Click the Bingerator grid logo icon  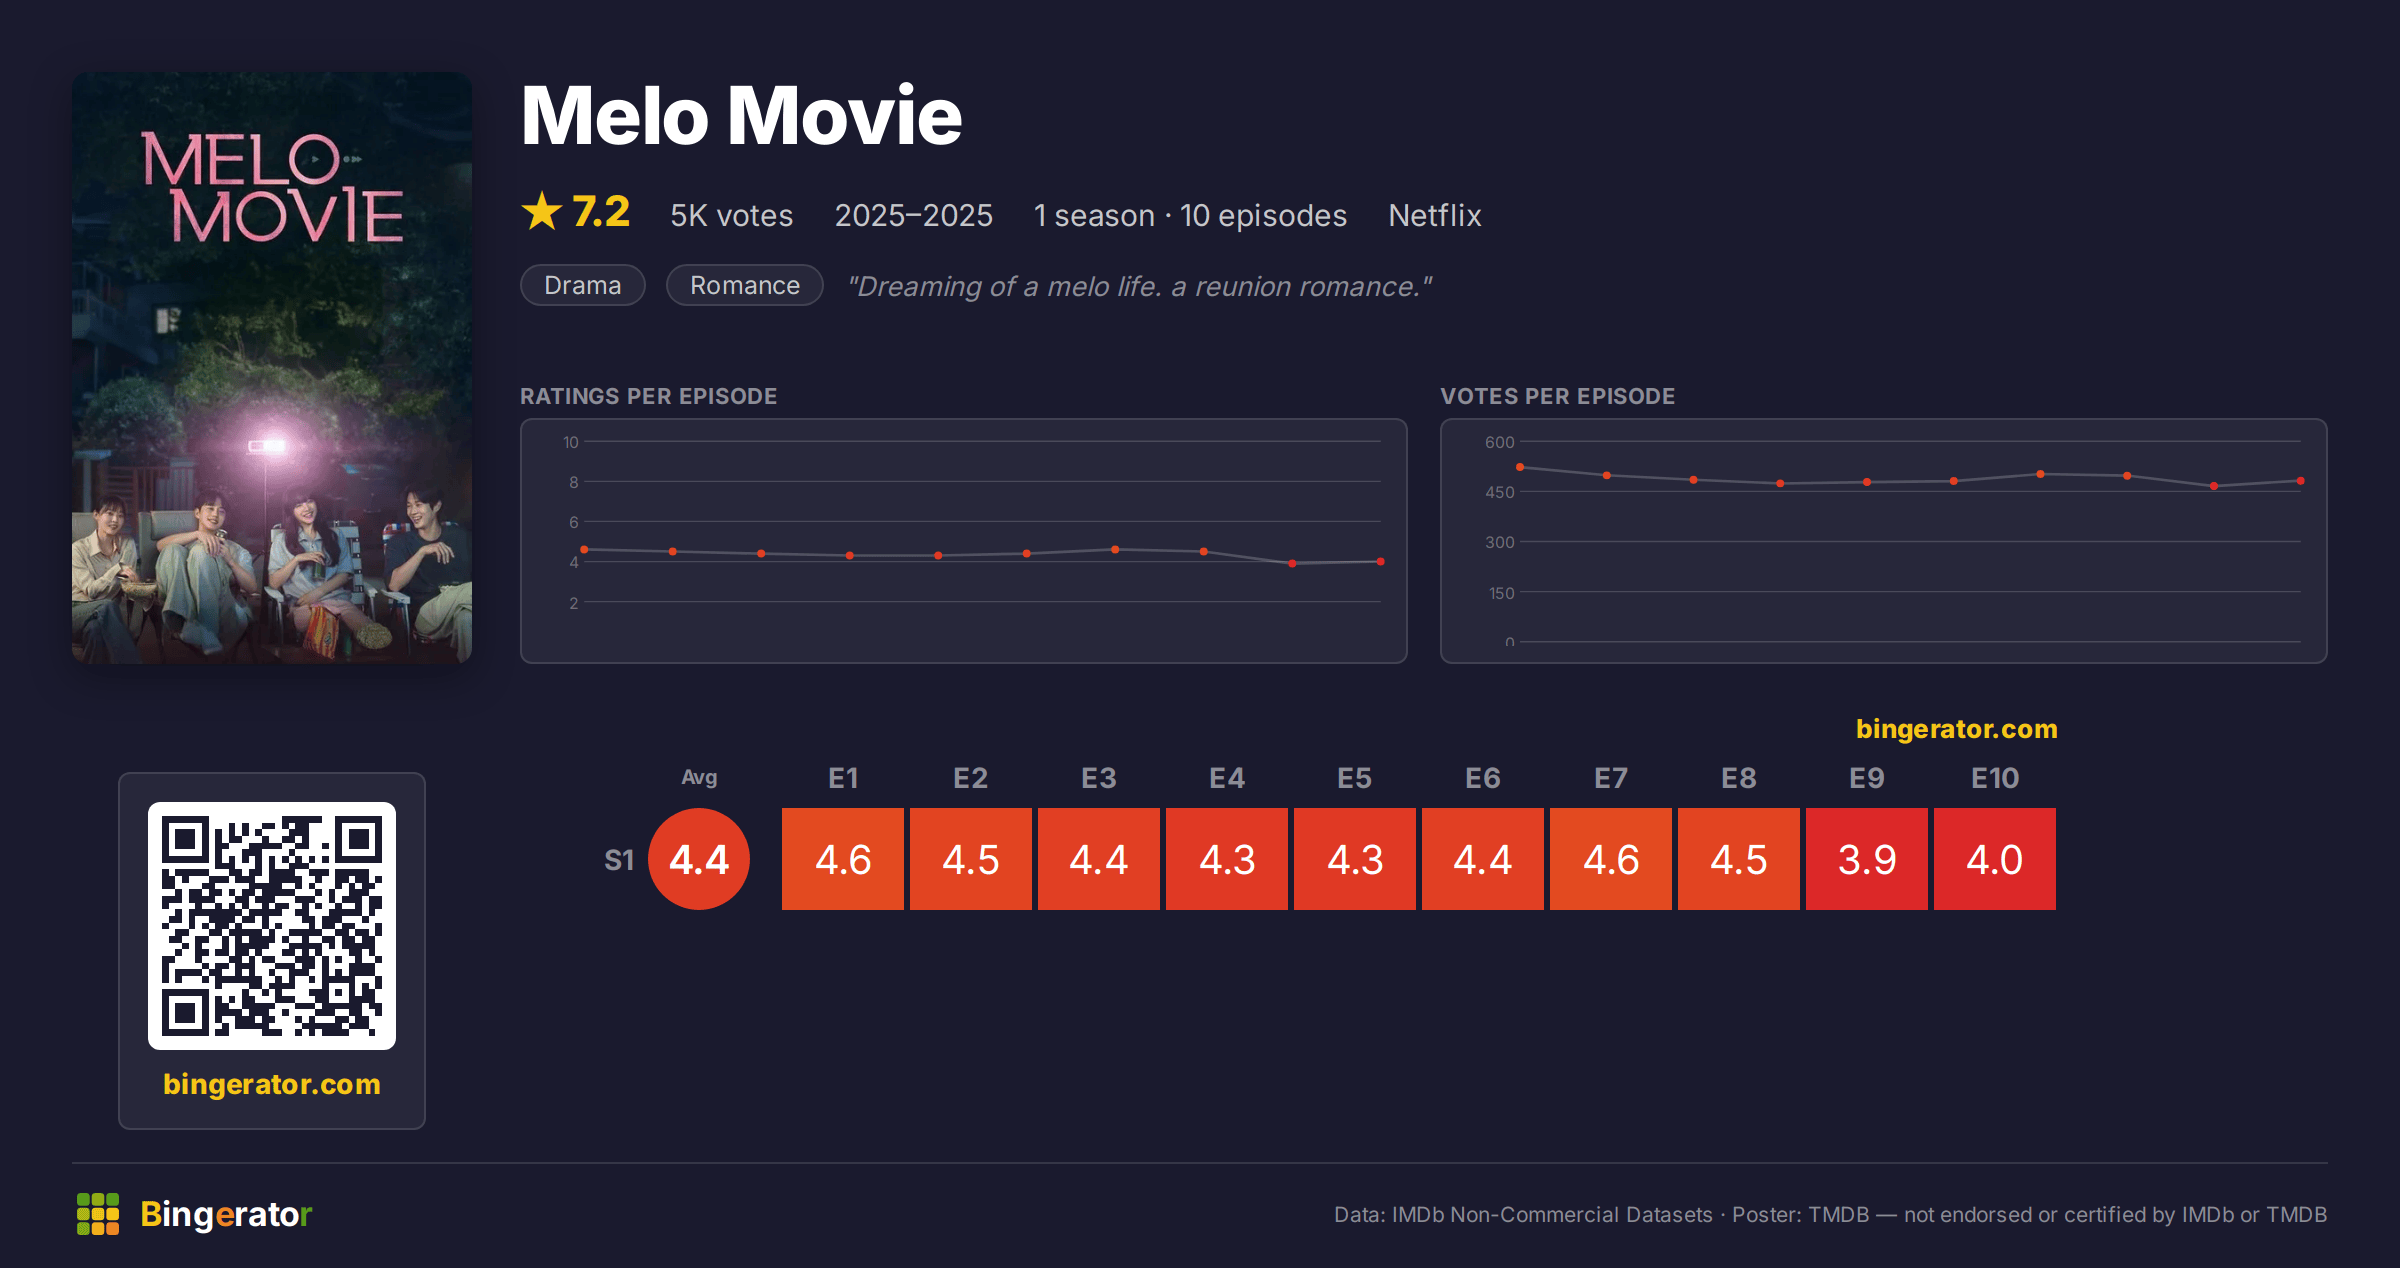98,1214
